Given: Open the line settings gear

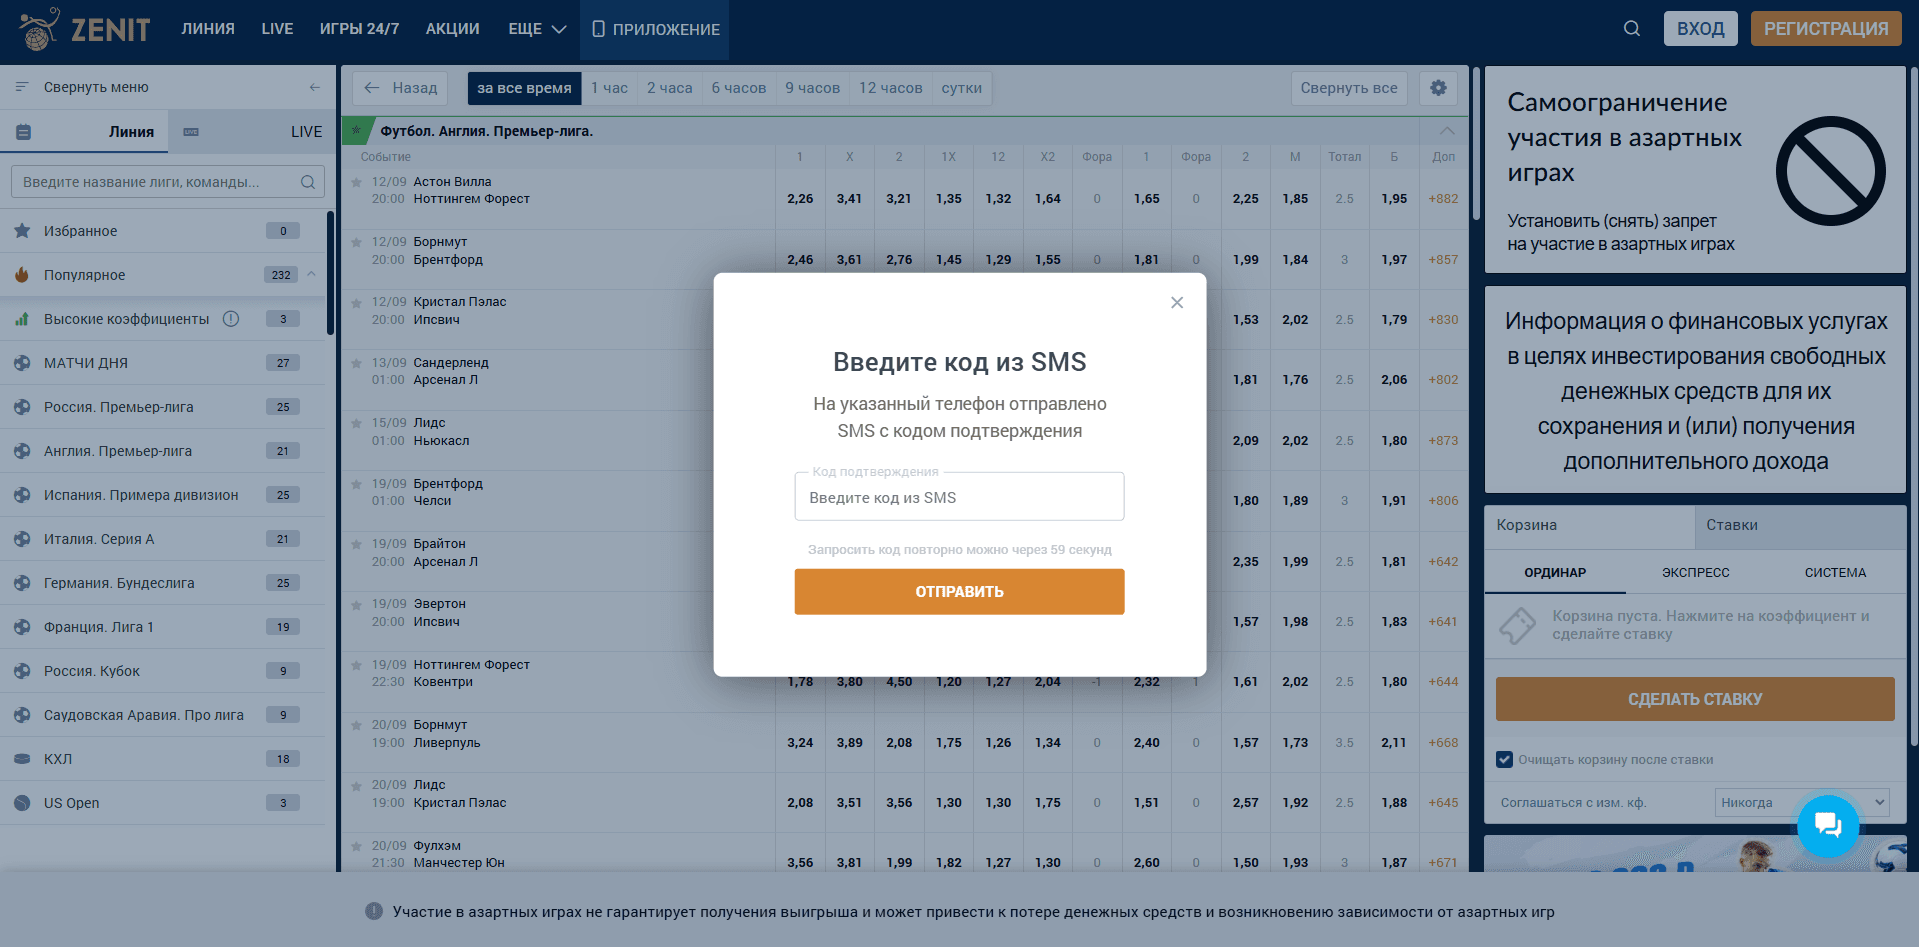Looking at the screenshot, I should pos(1438,88).
